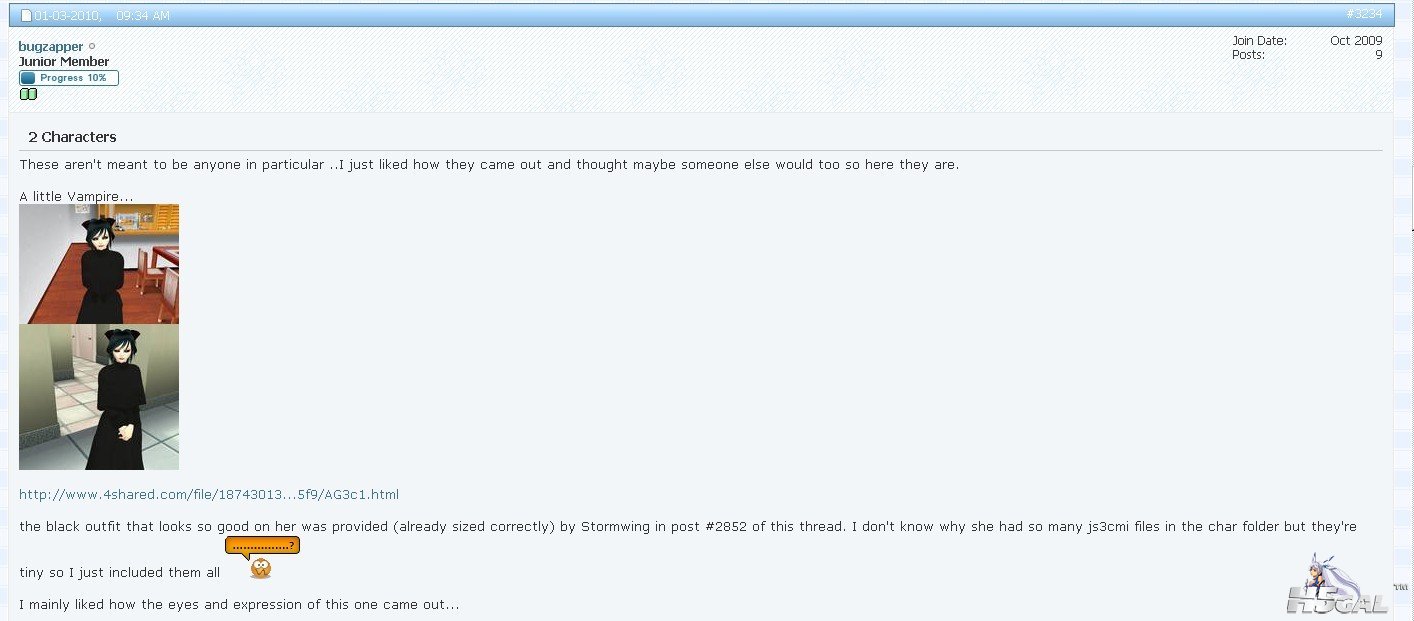The width and height of the screenshot is (1414, 621).
Task: Click the "2 Characters" post title
Action: (72, 137)
